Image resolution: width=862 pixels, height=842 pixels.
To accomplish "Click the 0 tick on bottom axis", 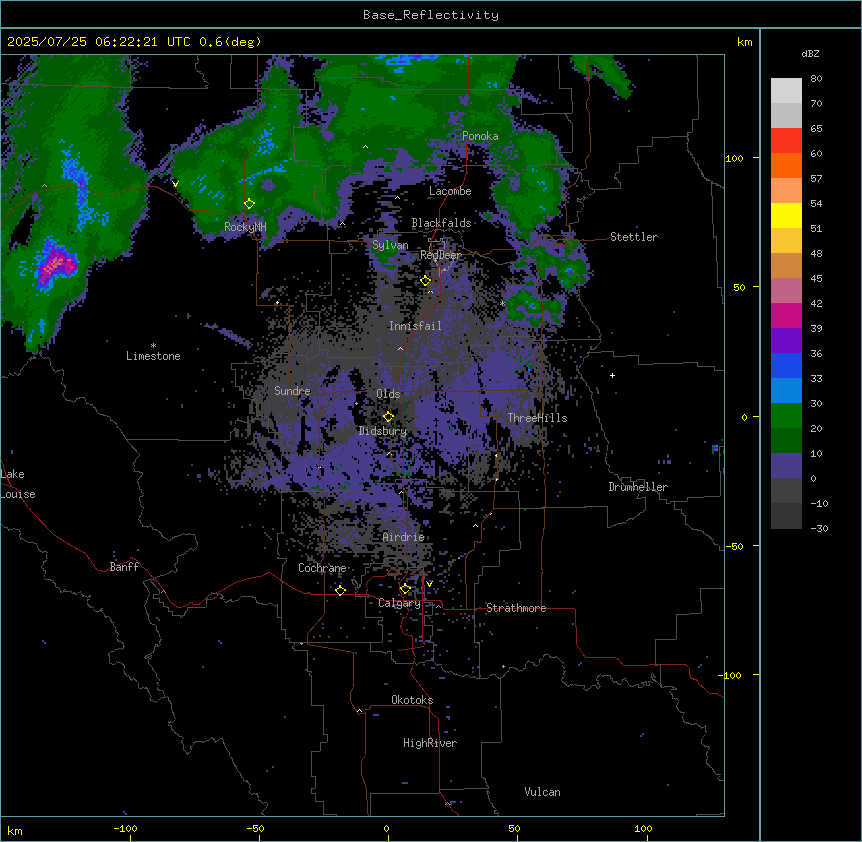I will click(386, 828).
